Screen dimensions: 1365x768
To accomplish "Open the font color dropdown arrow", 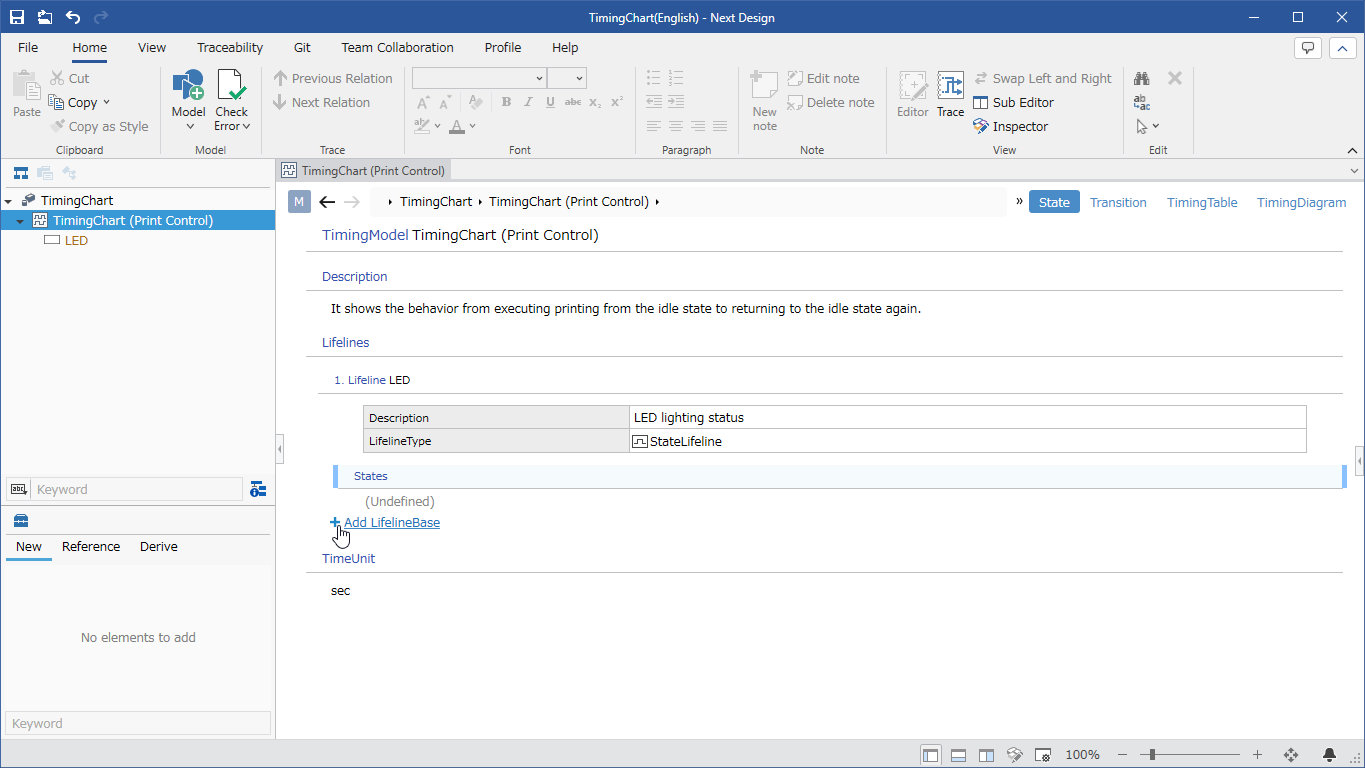I will 472,126.
